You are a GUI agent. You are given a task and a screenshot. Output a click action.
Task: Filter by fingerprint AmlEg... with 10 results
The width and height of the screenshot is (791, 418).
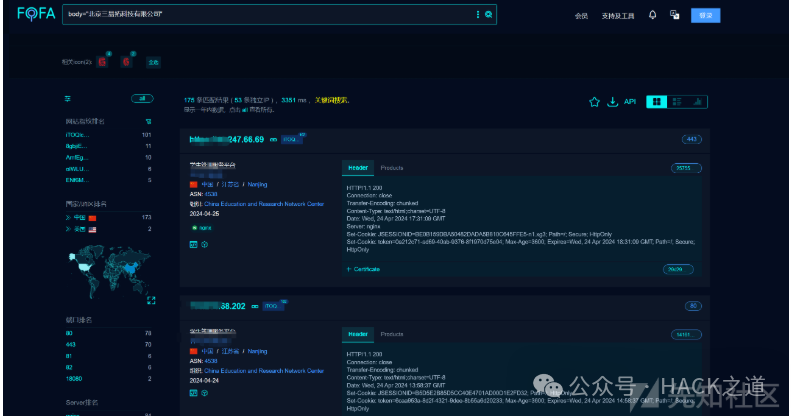tap(77, 158)
